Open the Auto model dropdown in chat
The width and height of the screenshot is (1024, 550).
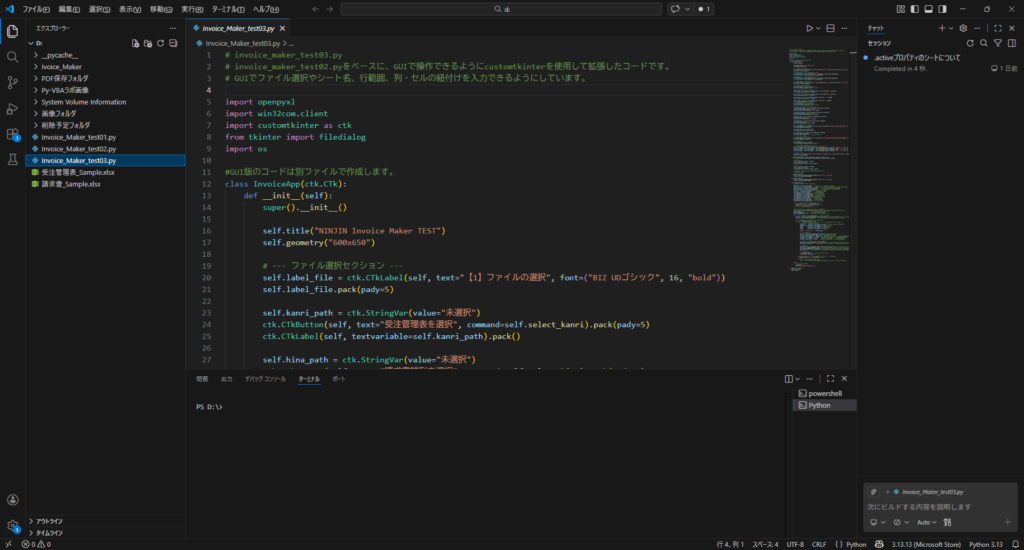[927, 522]
